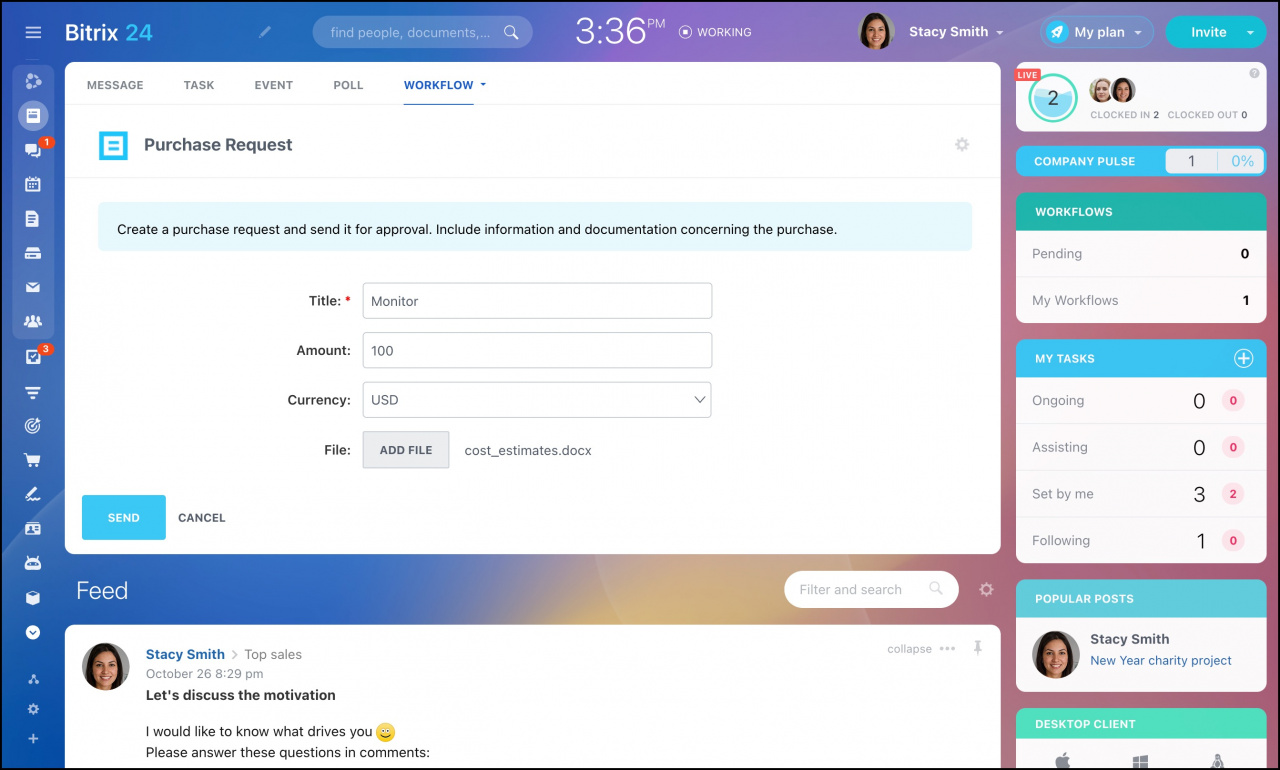
Task: Pin the Stacy Smith post
Action: 977,648
